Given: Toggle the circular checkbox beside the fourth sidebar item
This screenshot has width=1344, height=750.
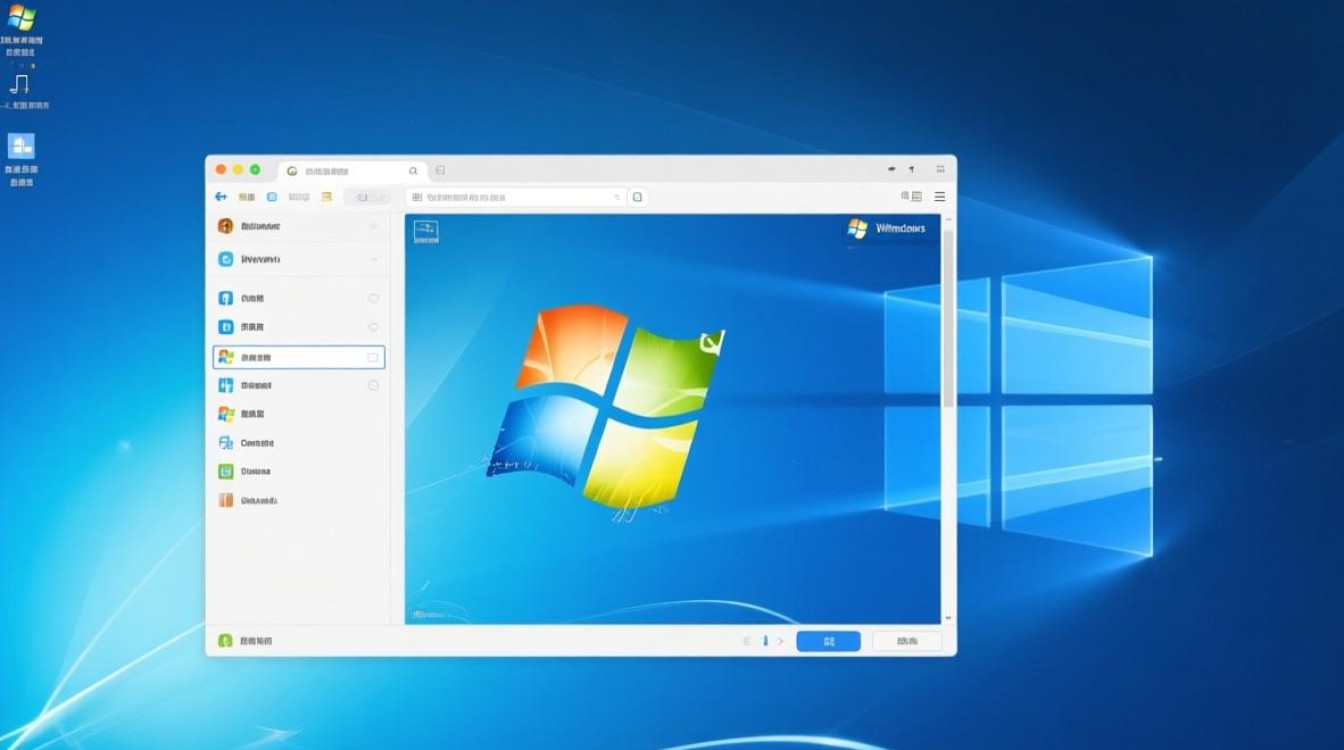Looking at the screenshot, I should [371, 326].
